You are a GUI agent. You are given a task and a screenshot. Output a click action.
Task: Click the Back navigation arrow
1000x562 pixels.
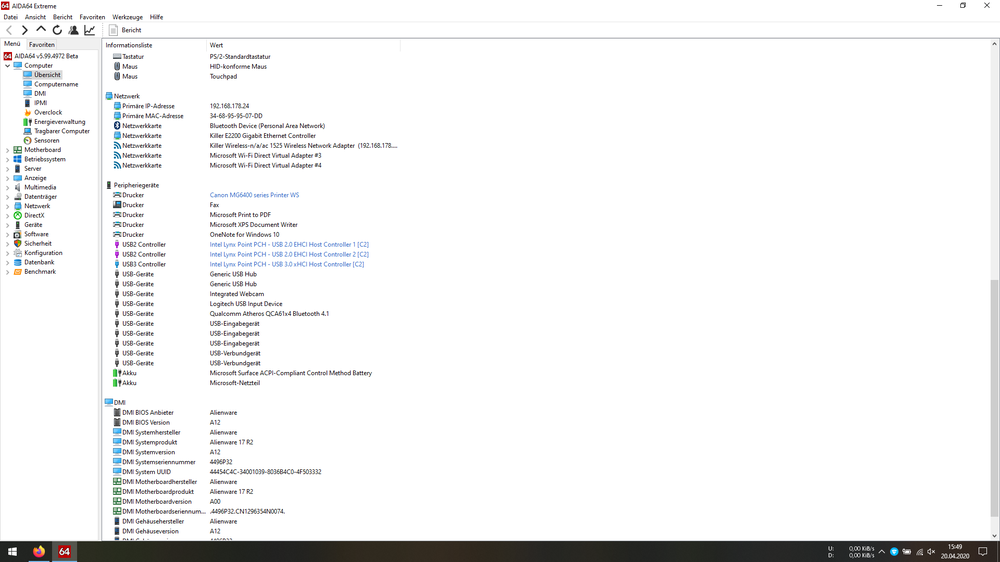(9, 30)
